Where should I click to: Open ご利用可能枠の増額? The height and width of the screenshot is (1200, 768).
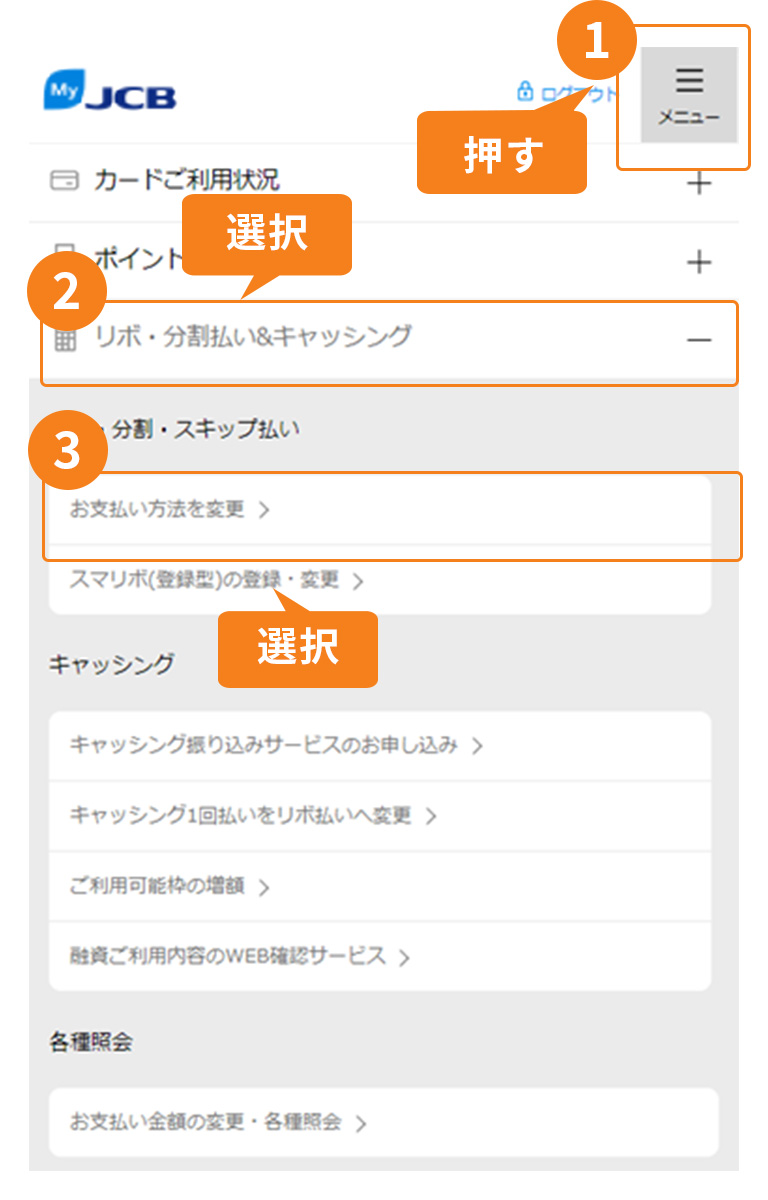(380, 886)
